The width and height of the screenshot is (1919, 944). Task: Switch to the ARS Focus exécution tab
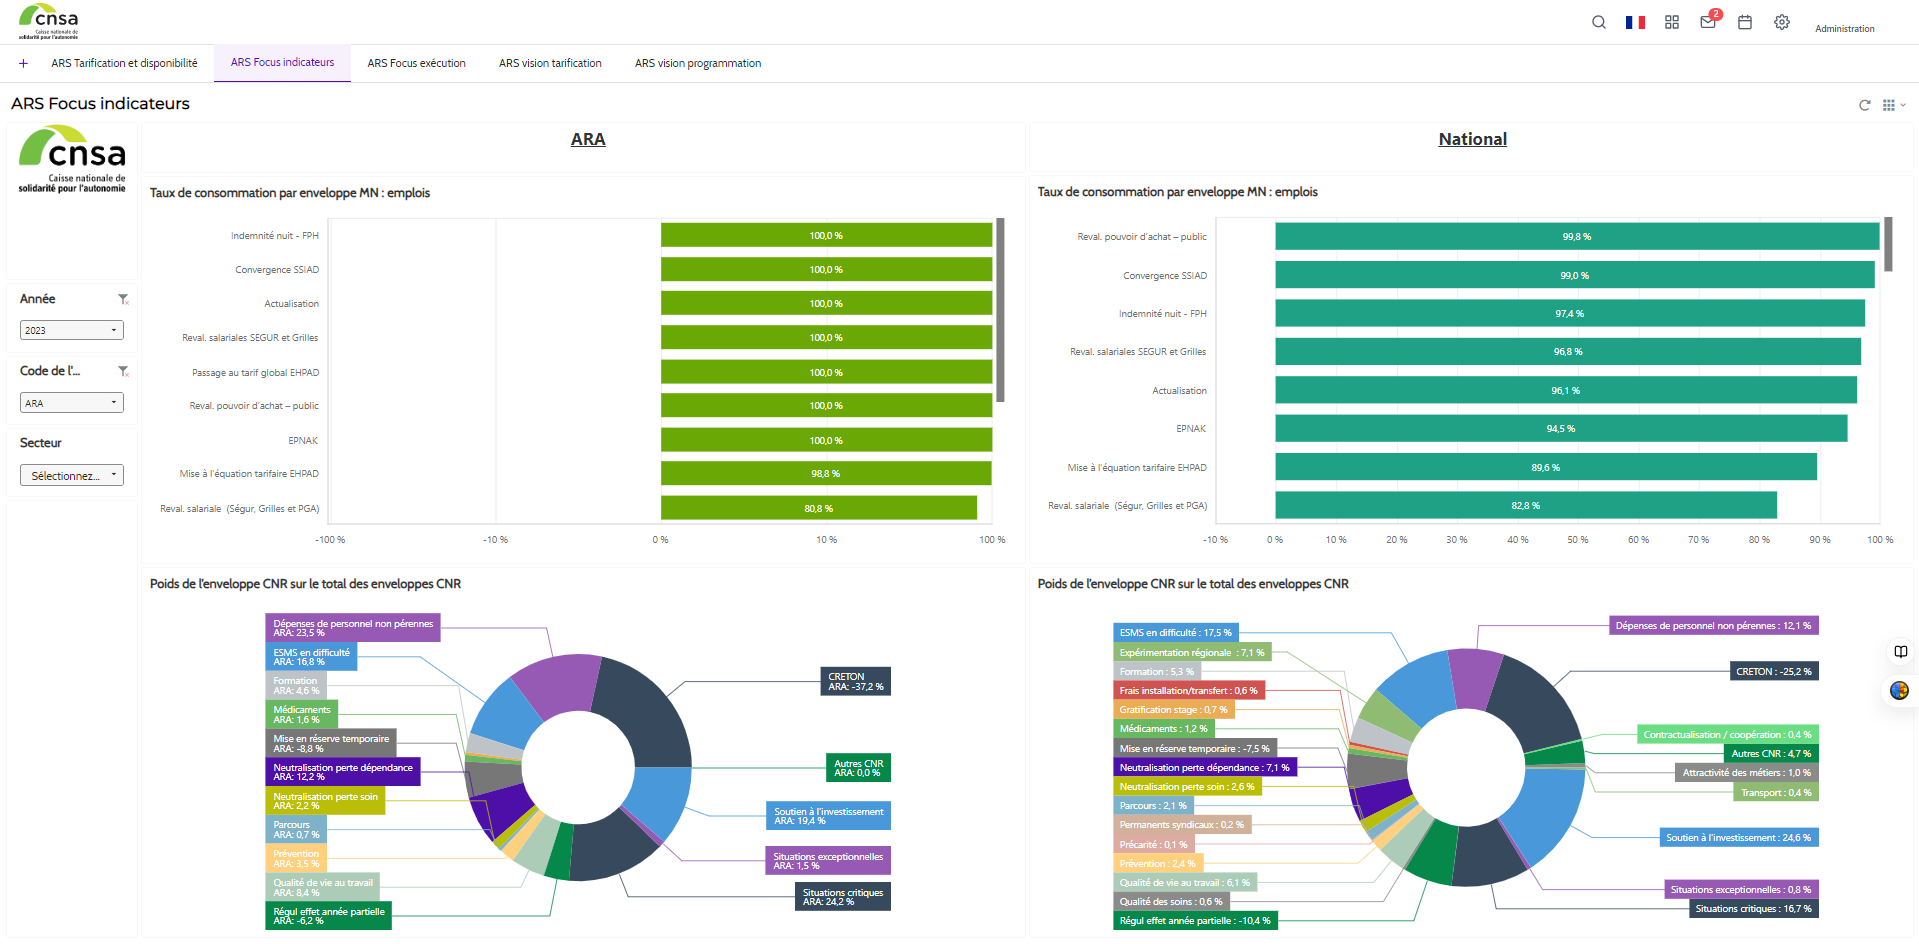[x=416, y=63]
